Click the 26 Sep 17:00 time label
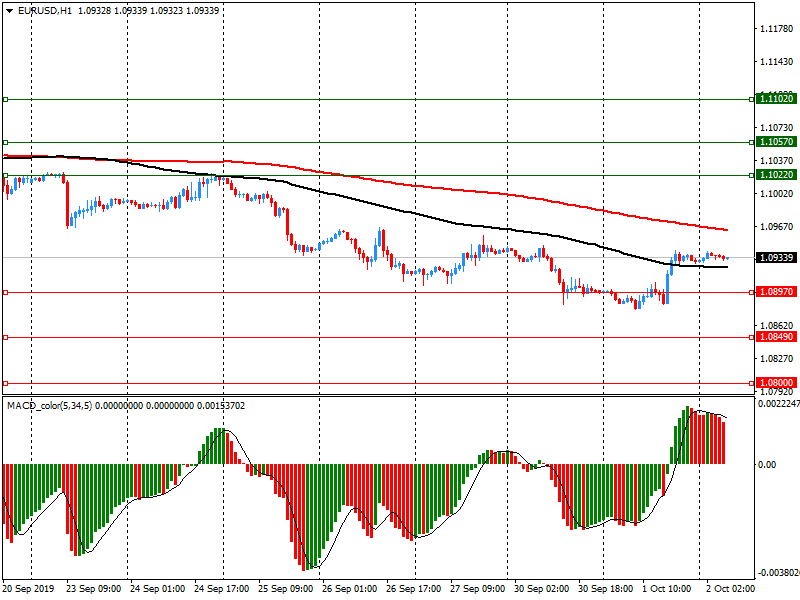 (413, 589)
